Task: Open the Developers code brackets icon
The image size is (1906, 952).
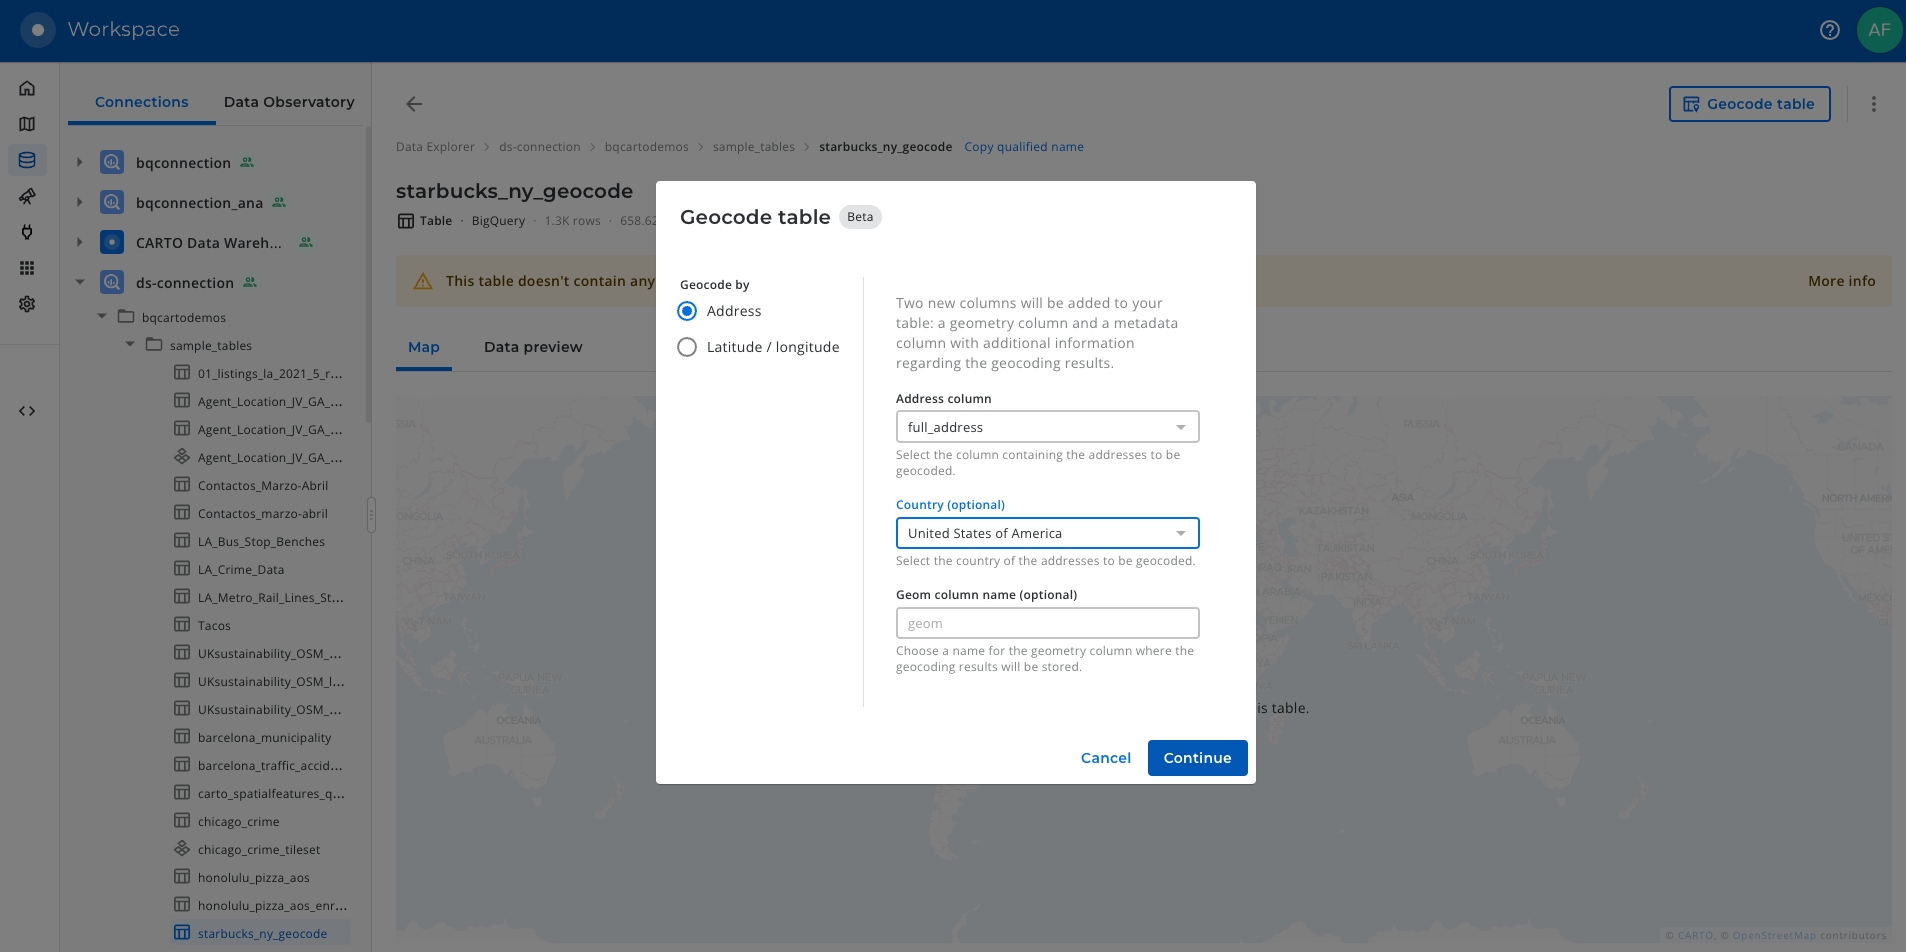Action: click(x=27, y=411)
